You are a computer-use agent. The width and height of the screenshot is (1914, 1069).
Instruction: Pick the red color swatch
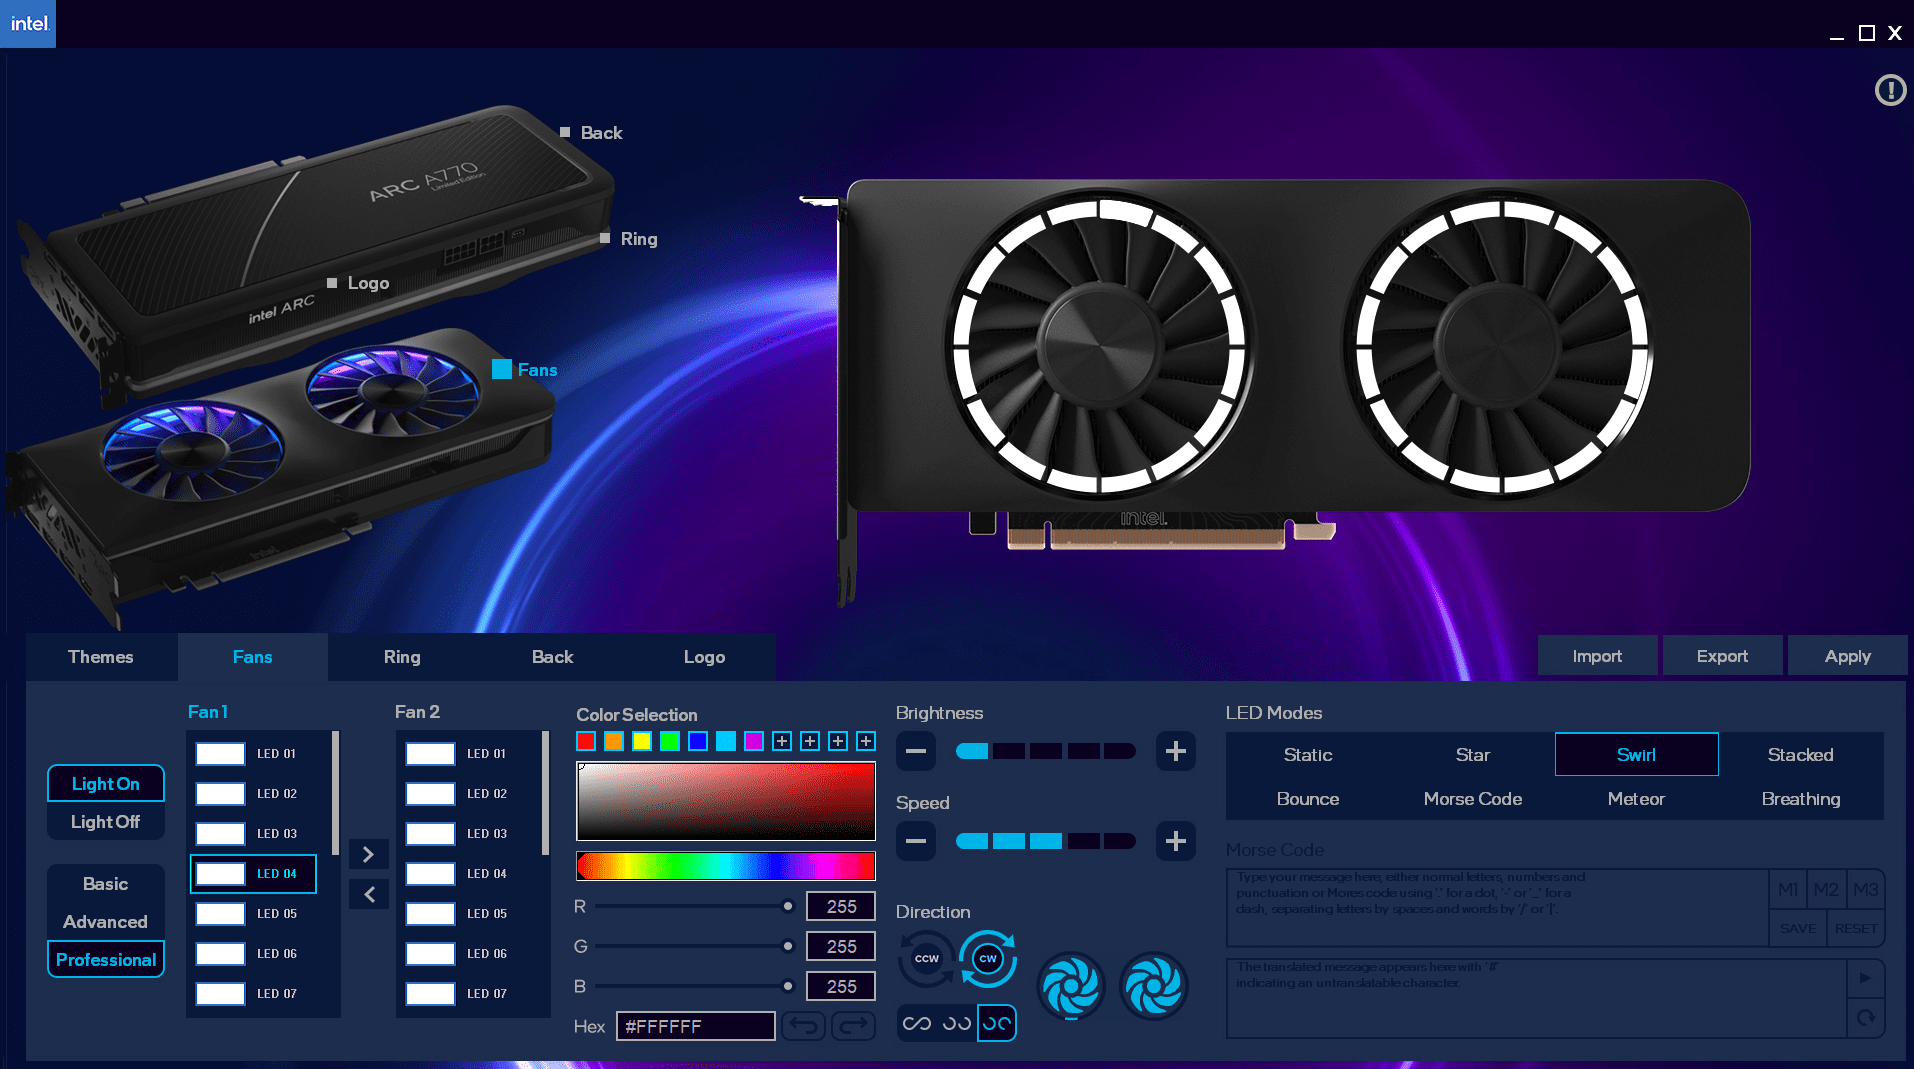click(586, 741)
